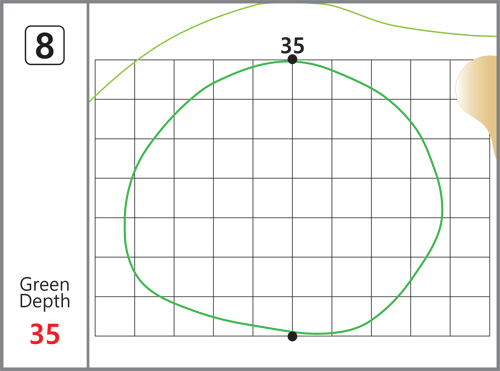Viewport: 500px width, 371px height.
Task: Click the grid cell just left of the bunker
Action: point(431,80)
